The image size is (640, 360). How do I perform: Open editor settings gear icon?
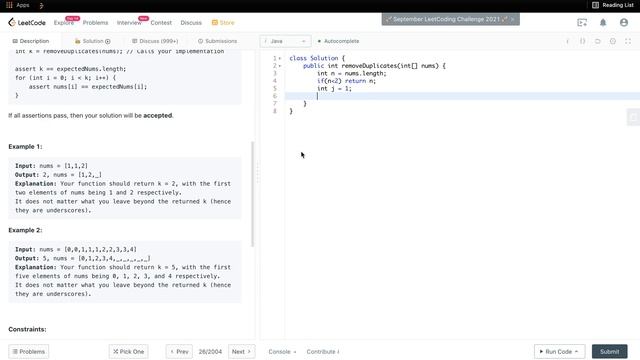pyautogui.click(x=613, y=41)
